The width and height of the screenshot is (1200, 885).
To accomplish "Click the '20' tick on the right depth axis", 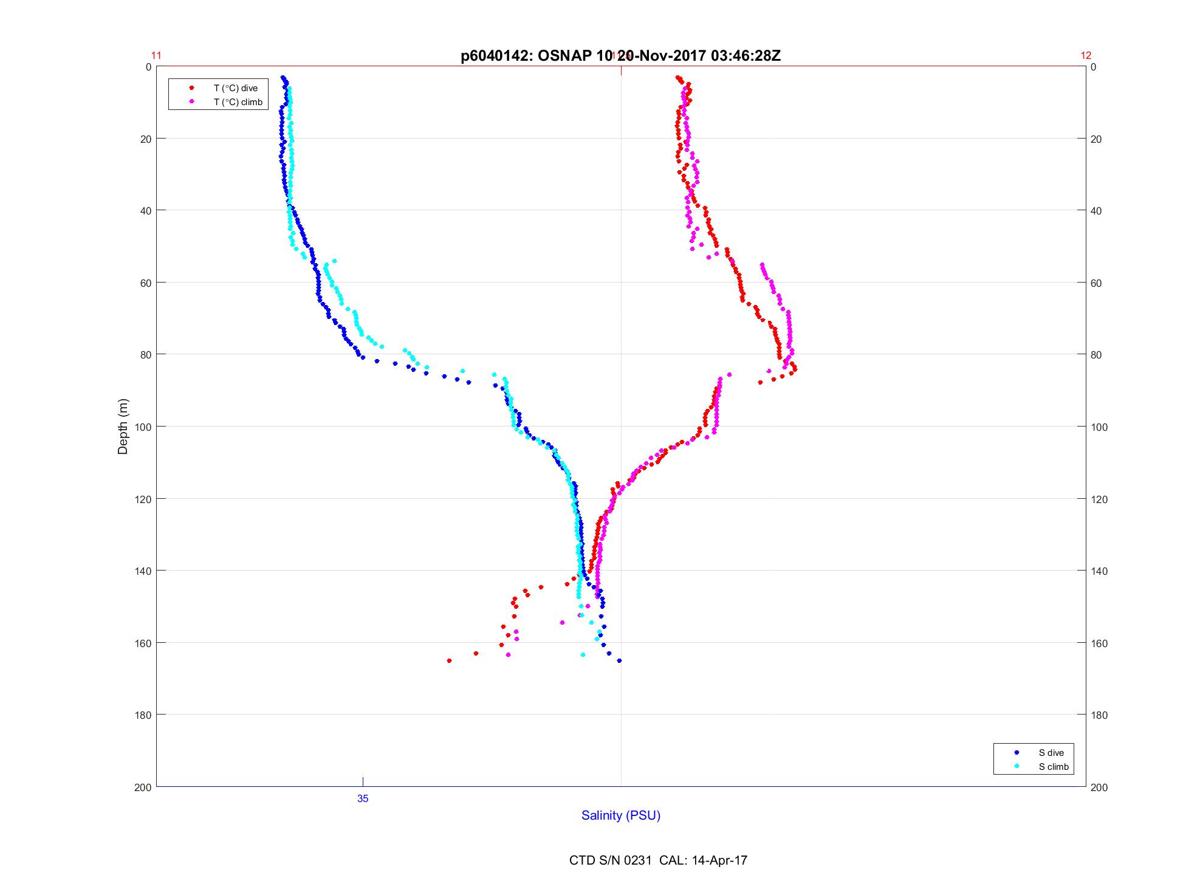I will click(1097, 139).
